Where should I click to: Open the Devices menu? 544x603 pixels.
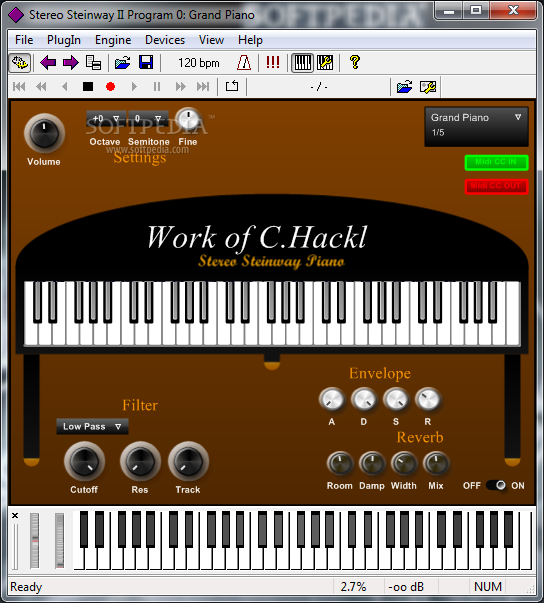165,40
